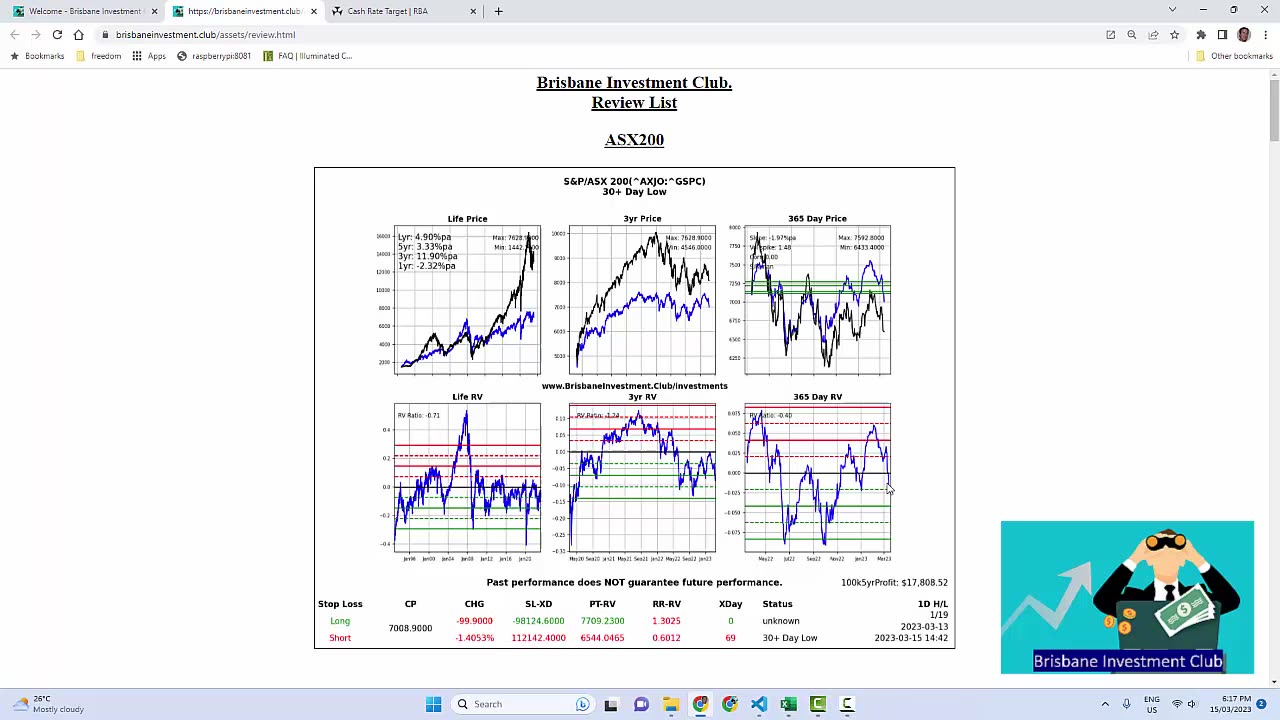Open the Windows Start menu
The image size is (1280, 720).
click(x=433, y=704)
